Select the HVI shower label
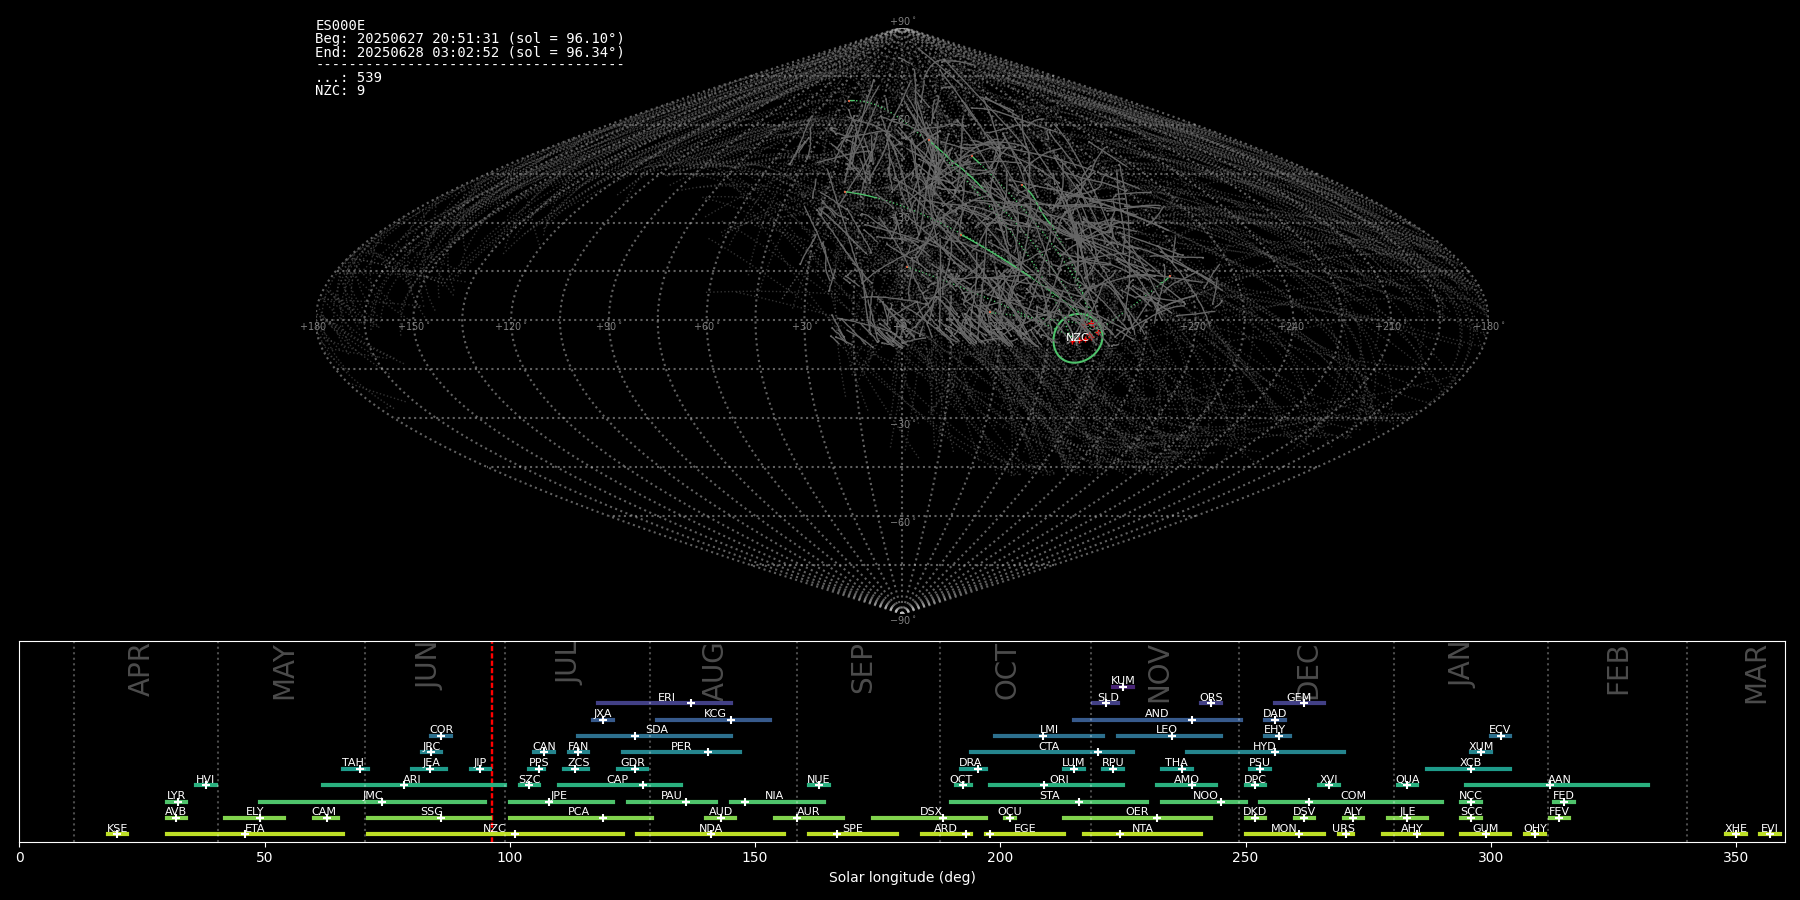 [x=206, y=780]
